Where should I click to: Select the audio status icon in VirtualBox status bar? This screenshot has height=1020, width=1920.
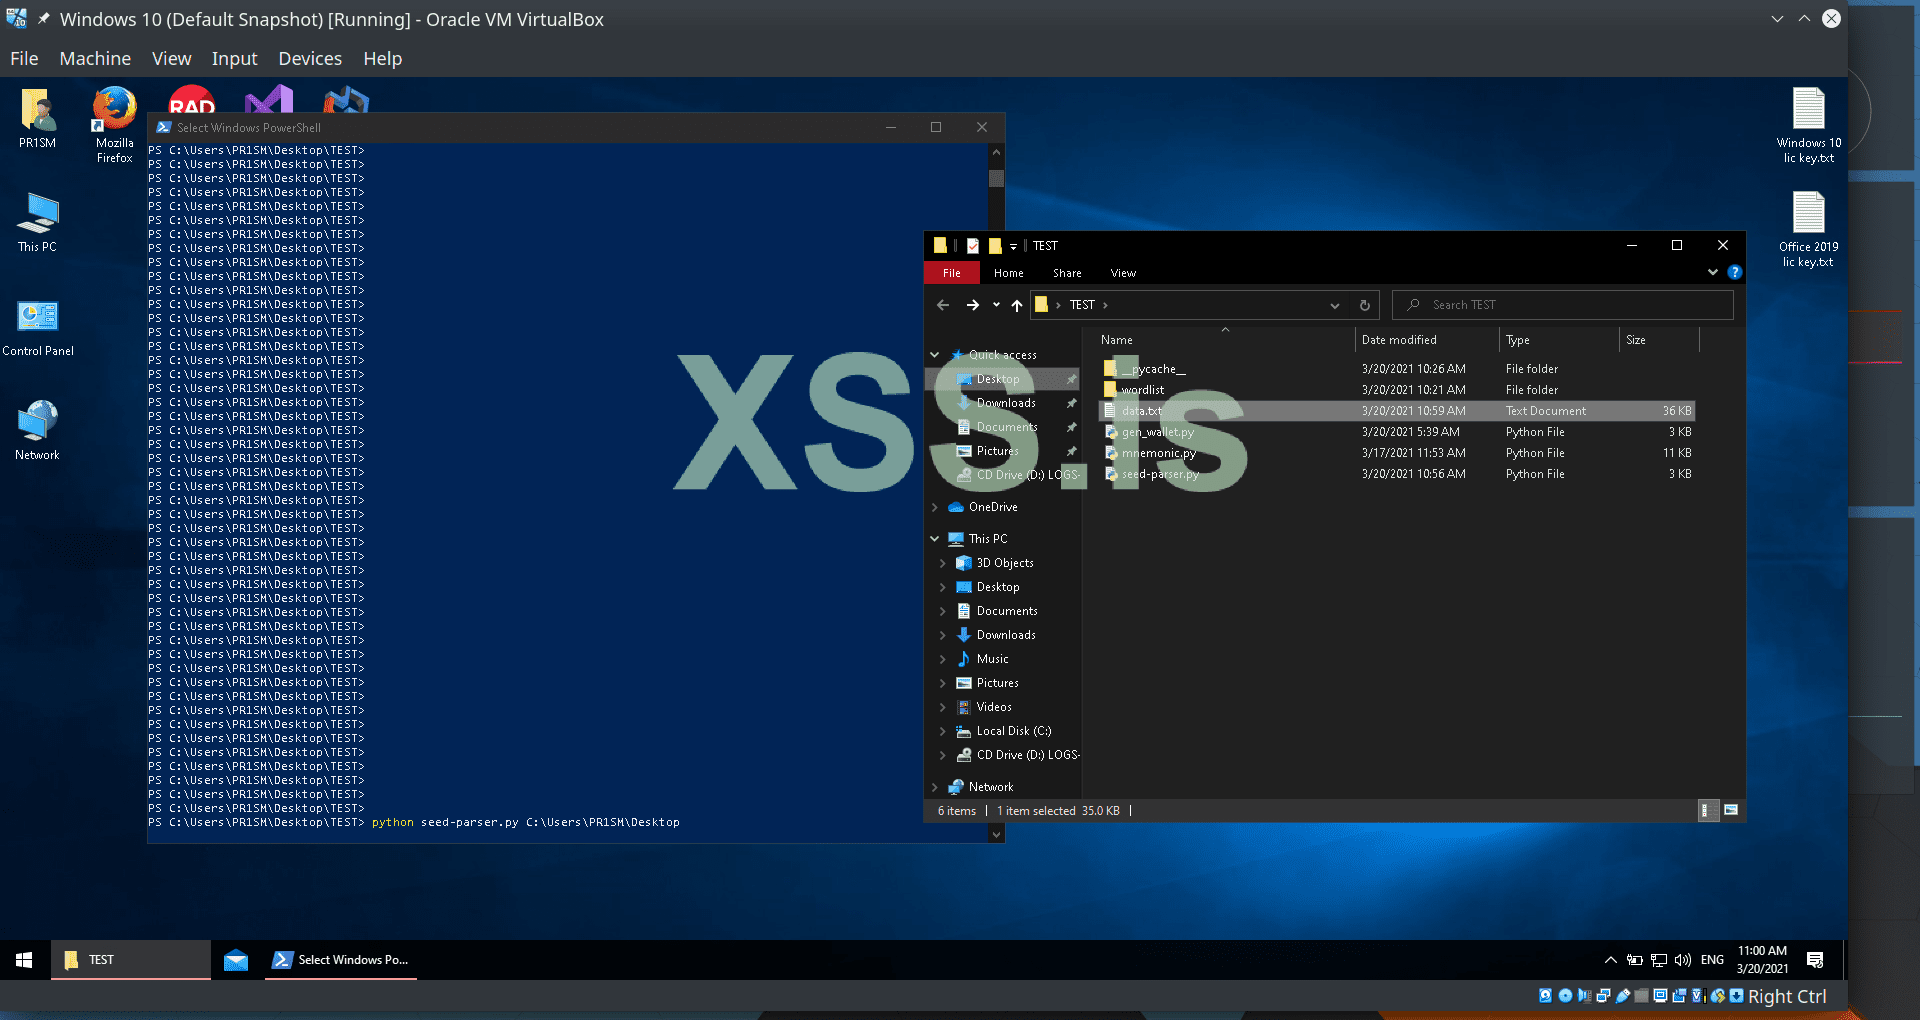tap(1585, 996)
